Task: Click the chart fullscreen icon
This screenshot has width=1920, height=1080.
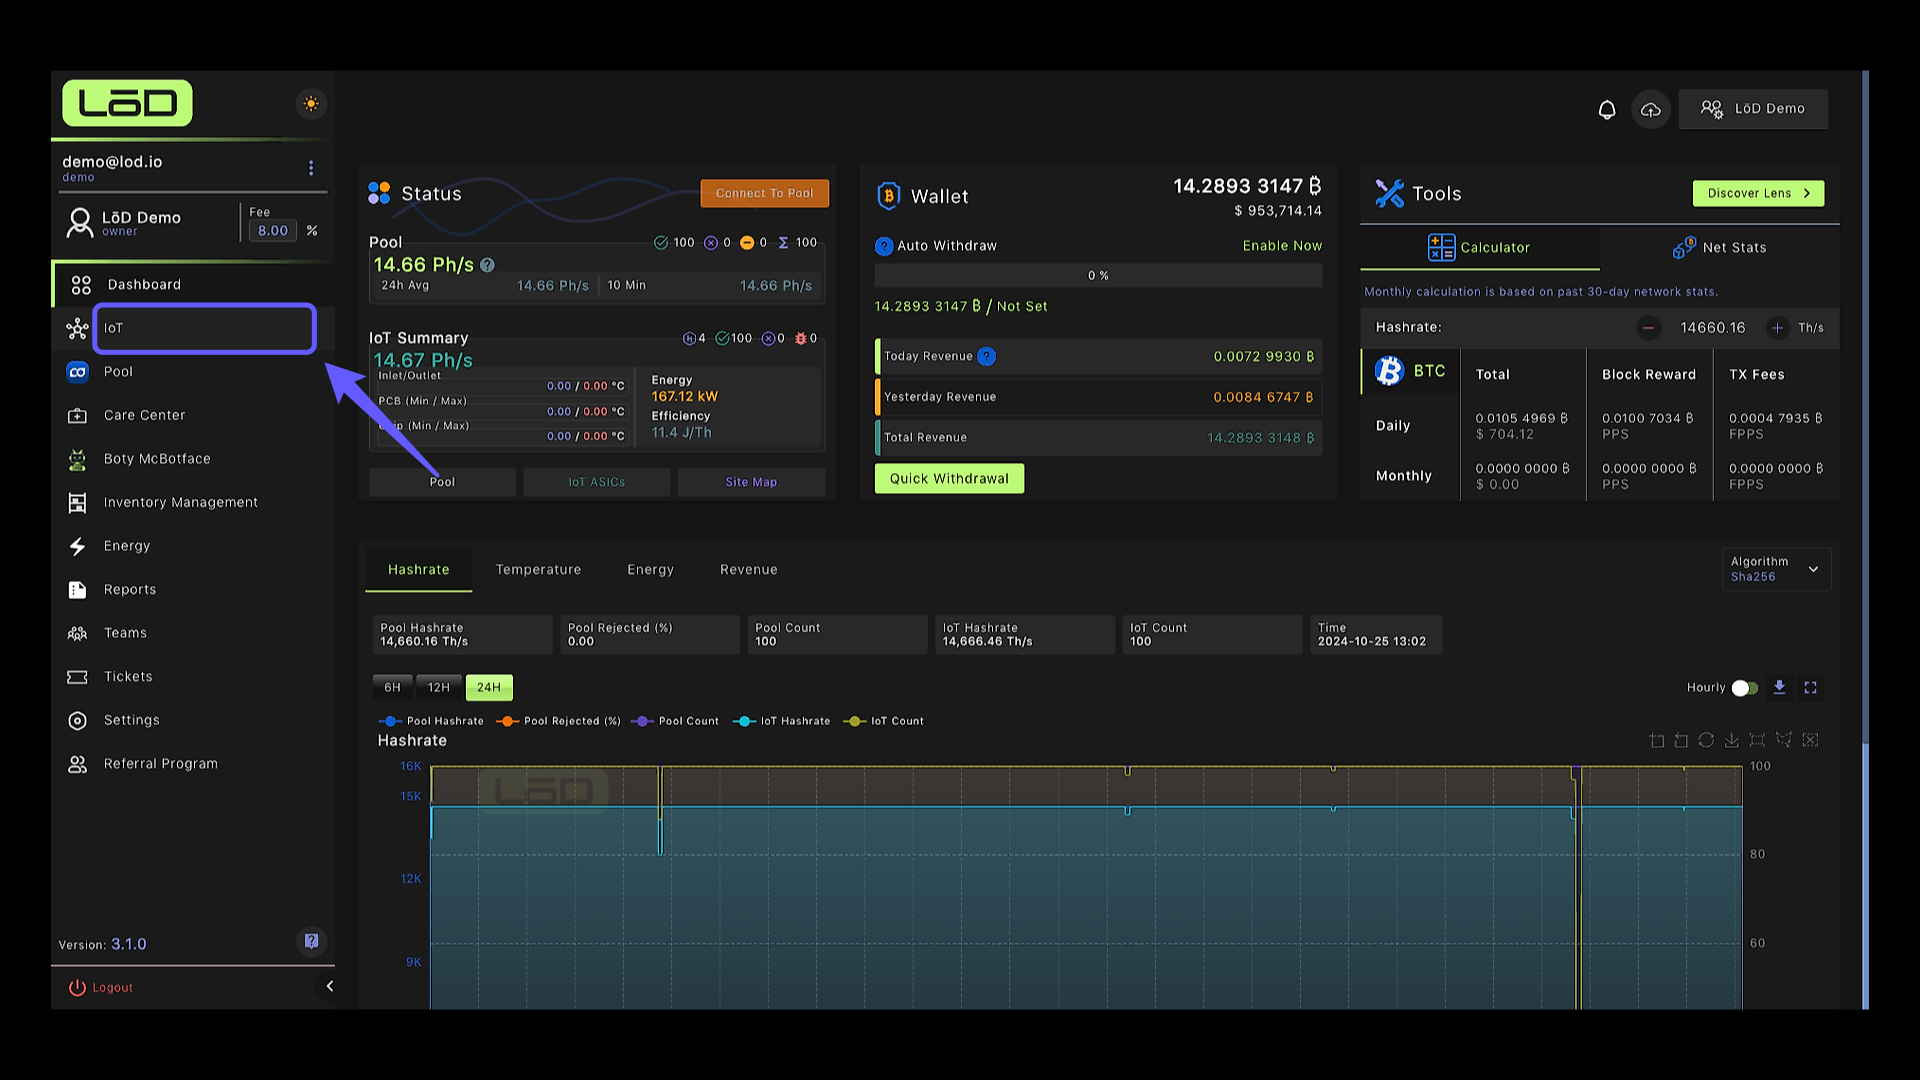Action: coord(1810,688)
